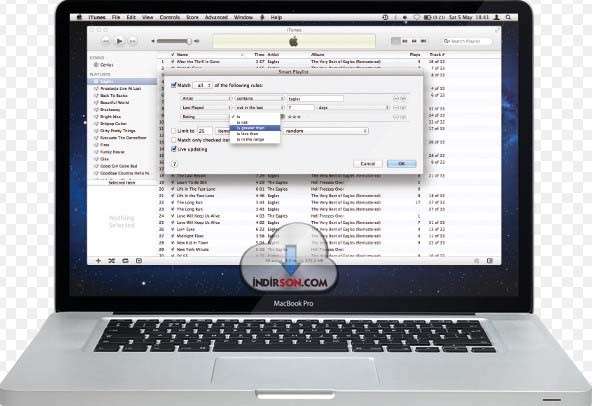The width and height of the screenshot is (592, 406).
Task: Choose 'is less than' in the open menu
Action: point(255,134)
